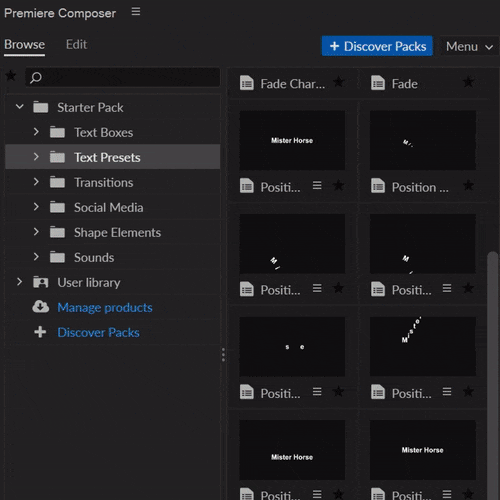Click inside the search input field

pyautogui.click(x=123, y=77)
